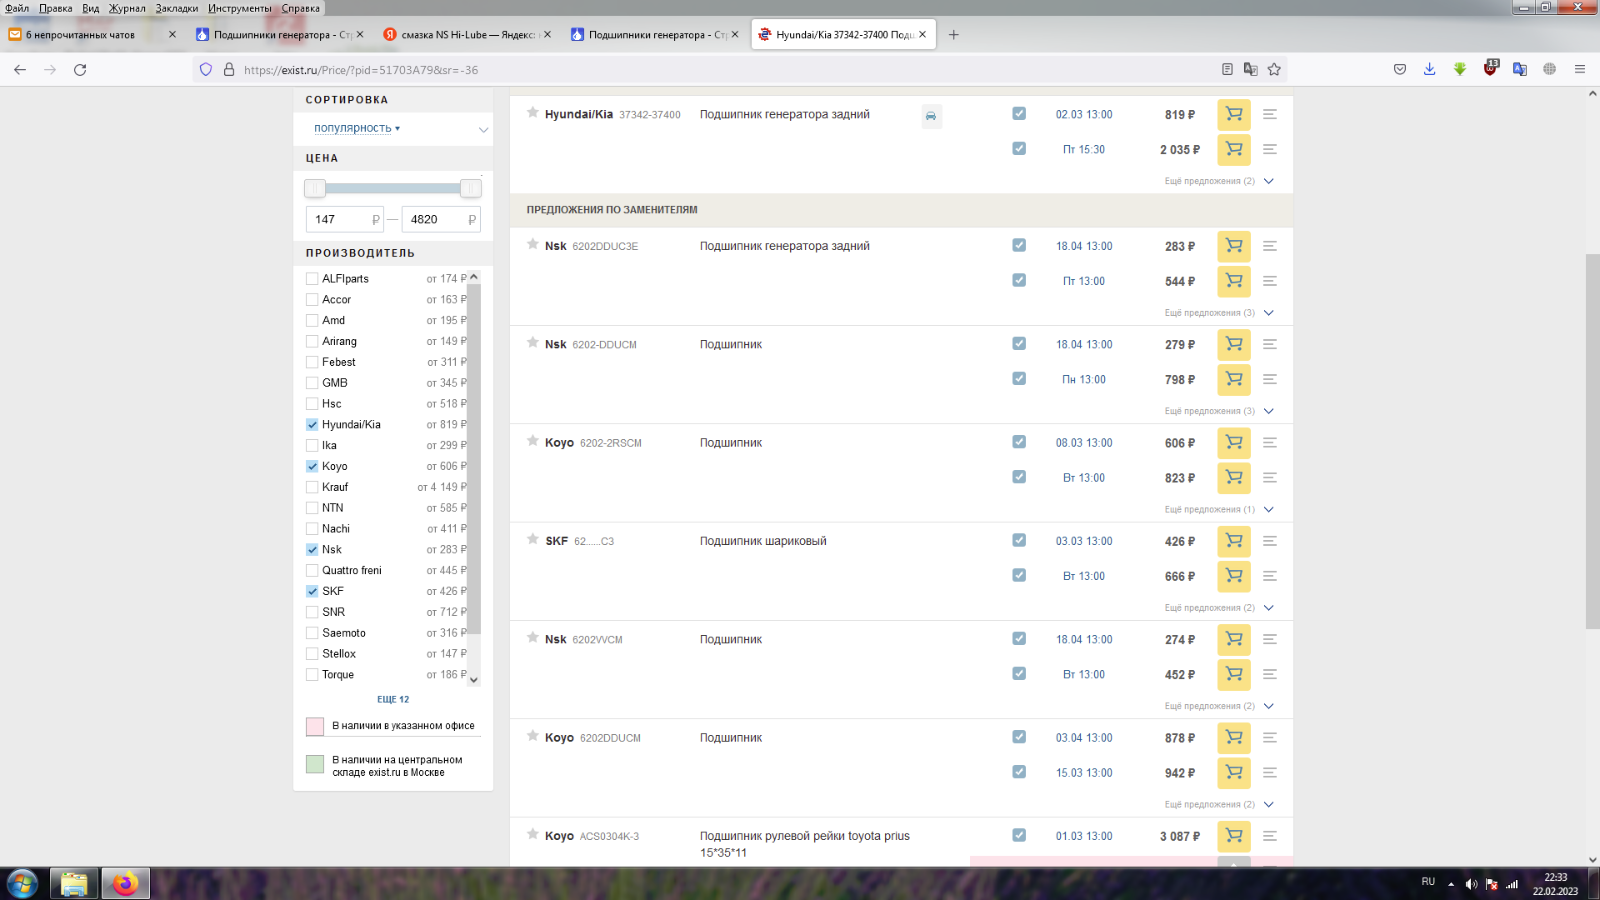Open car applicability icon for Hyundai/Kia bearing
Screen dimensions: 1600x900
pyautogui.click(x=931, y=116)
